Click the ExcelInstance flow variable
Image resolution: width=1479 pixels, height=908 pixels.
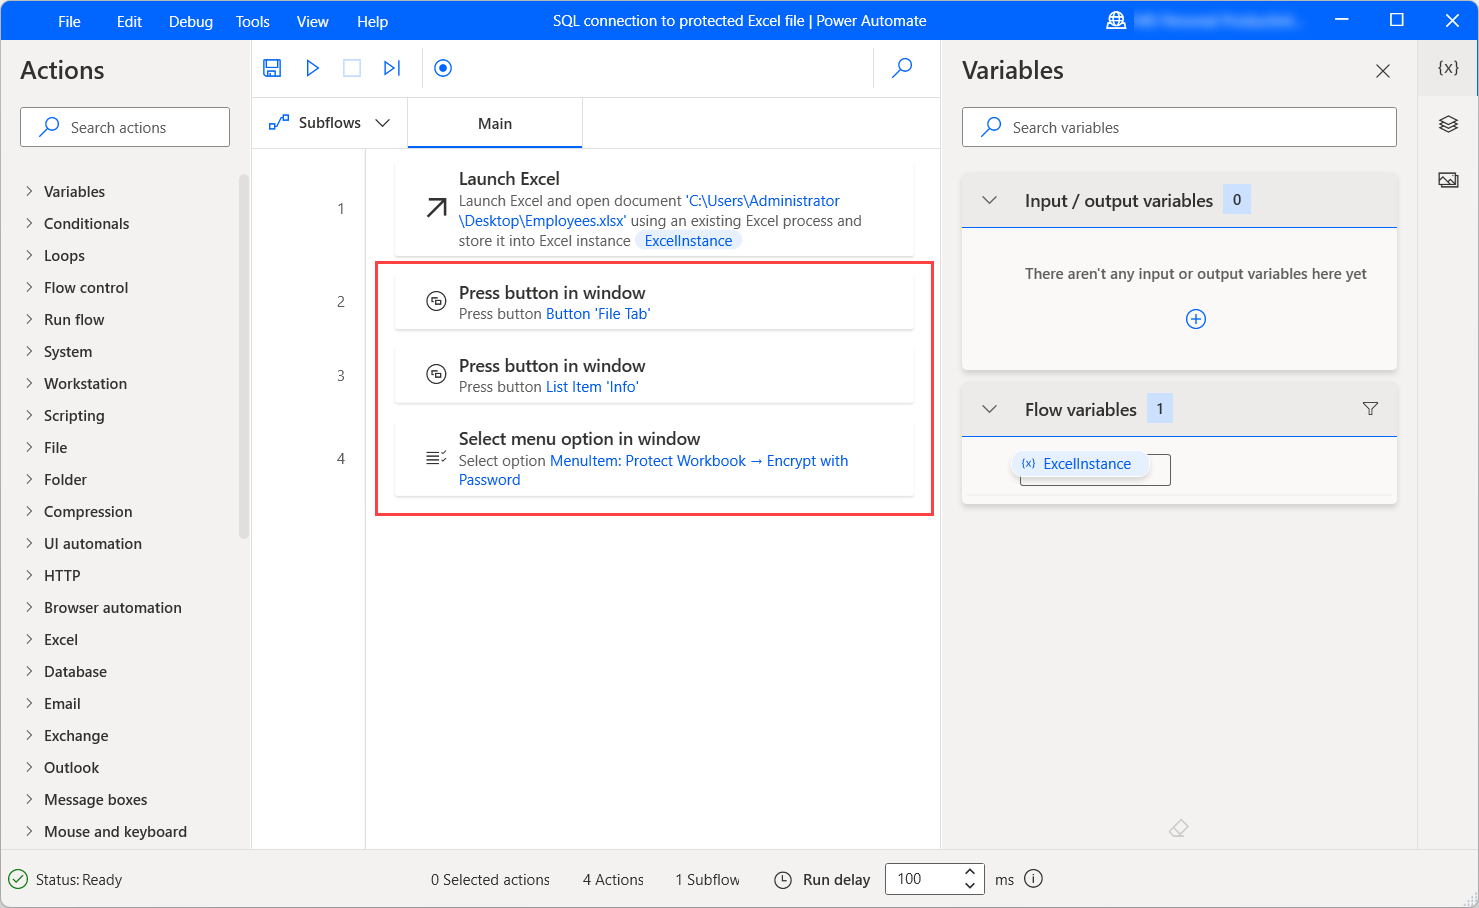pos(1086,464)
